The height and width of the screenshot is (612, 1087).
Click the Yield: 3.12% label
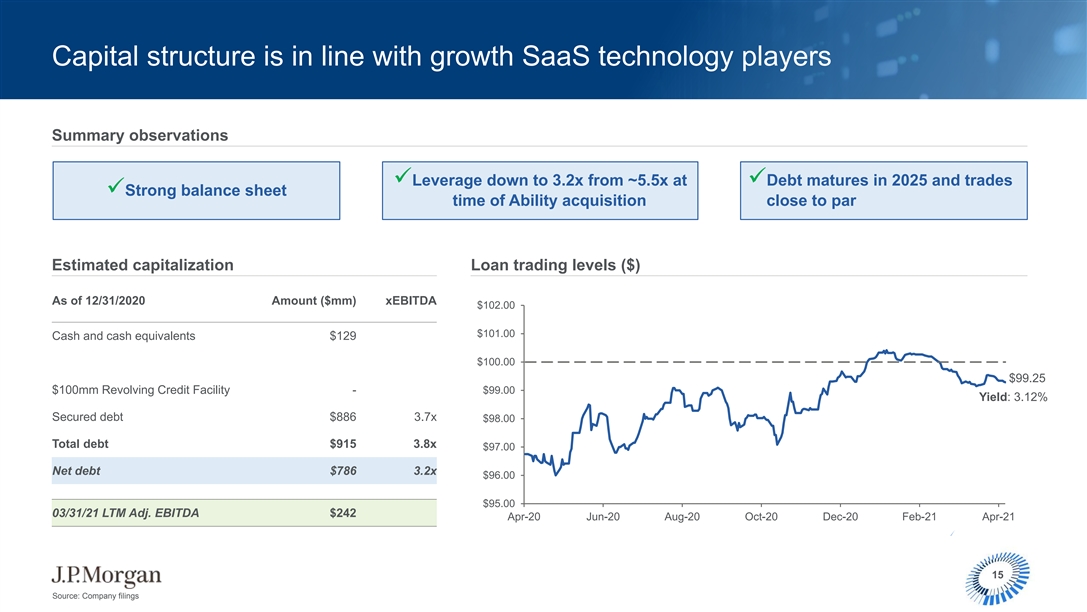[x=1014, y=397]
